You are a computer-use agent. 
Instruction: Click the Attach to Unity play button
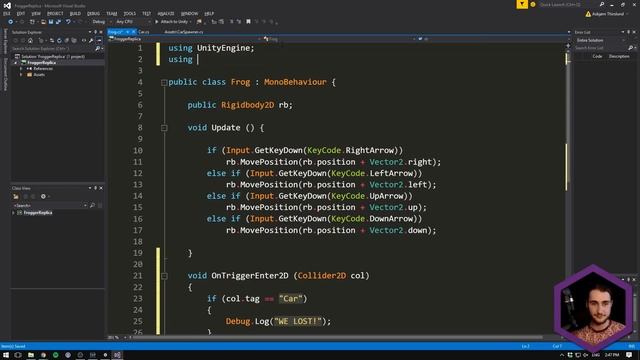(x=157, y=22)
